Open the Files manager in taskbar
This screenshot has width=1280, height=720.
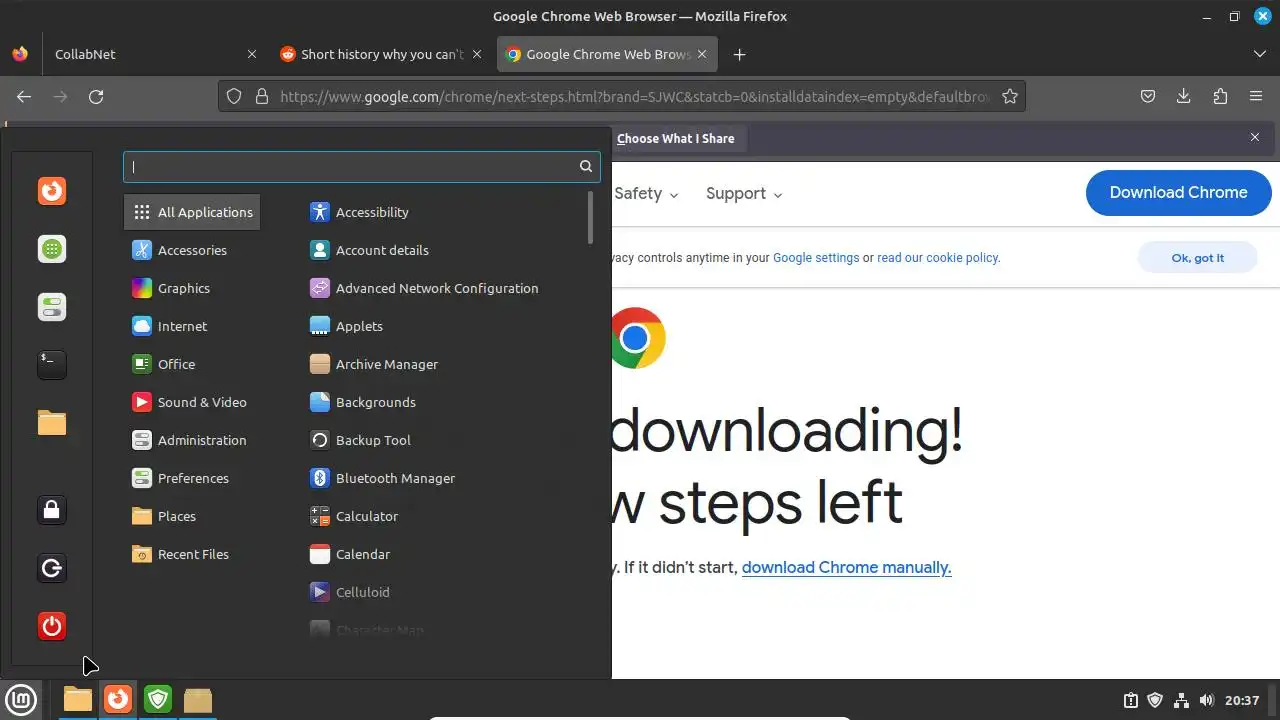point(77,699)
